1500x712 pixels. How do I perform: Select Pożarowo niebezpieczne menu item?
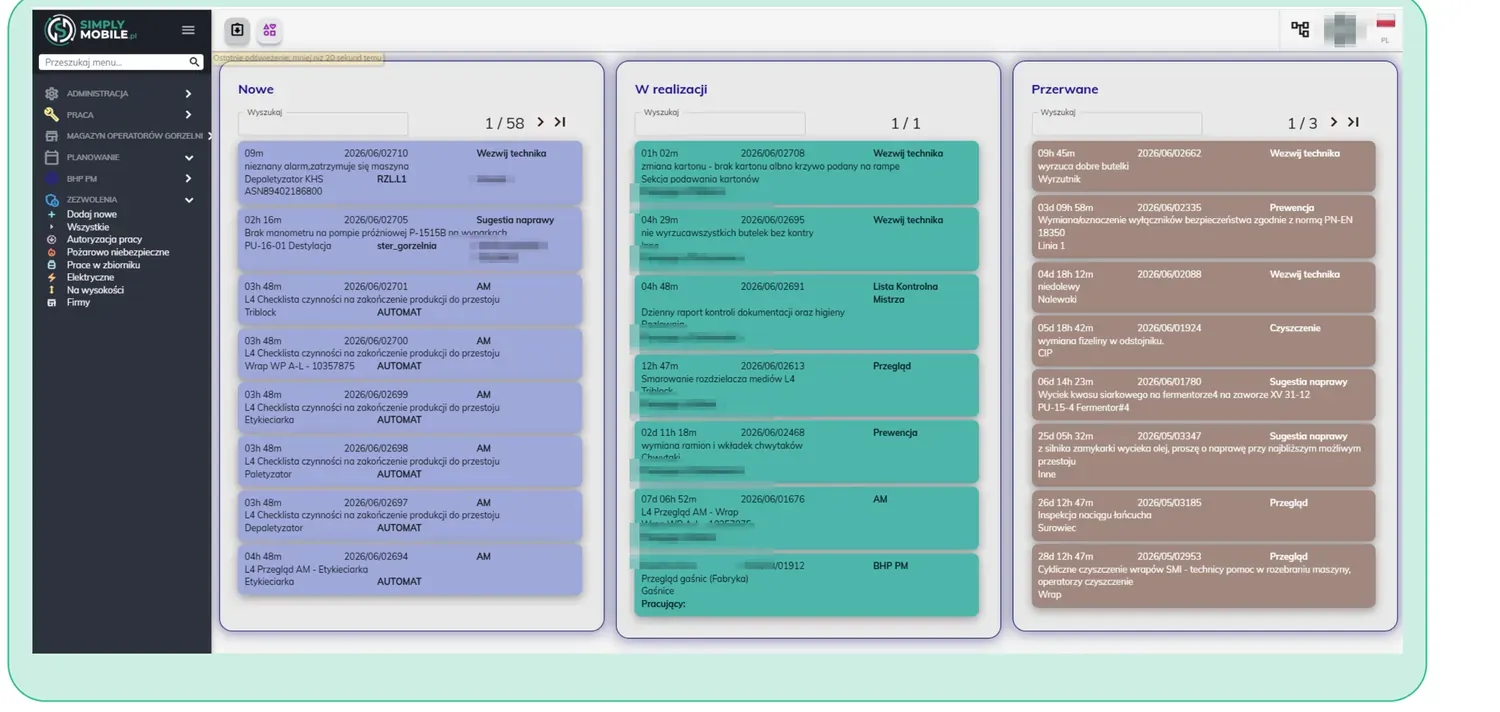click(117, 252)
